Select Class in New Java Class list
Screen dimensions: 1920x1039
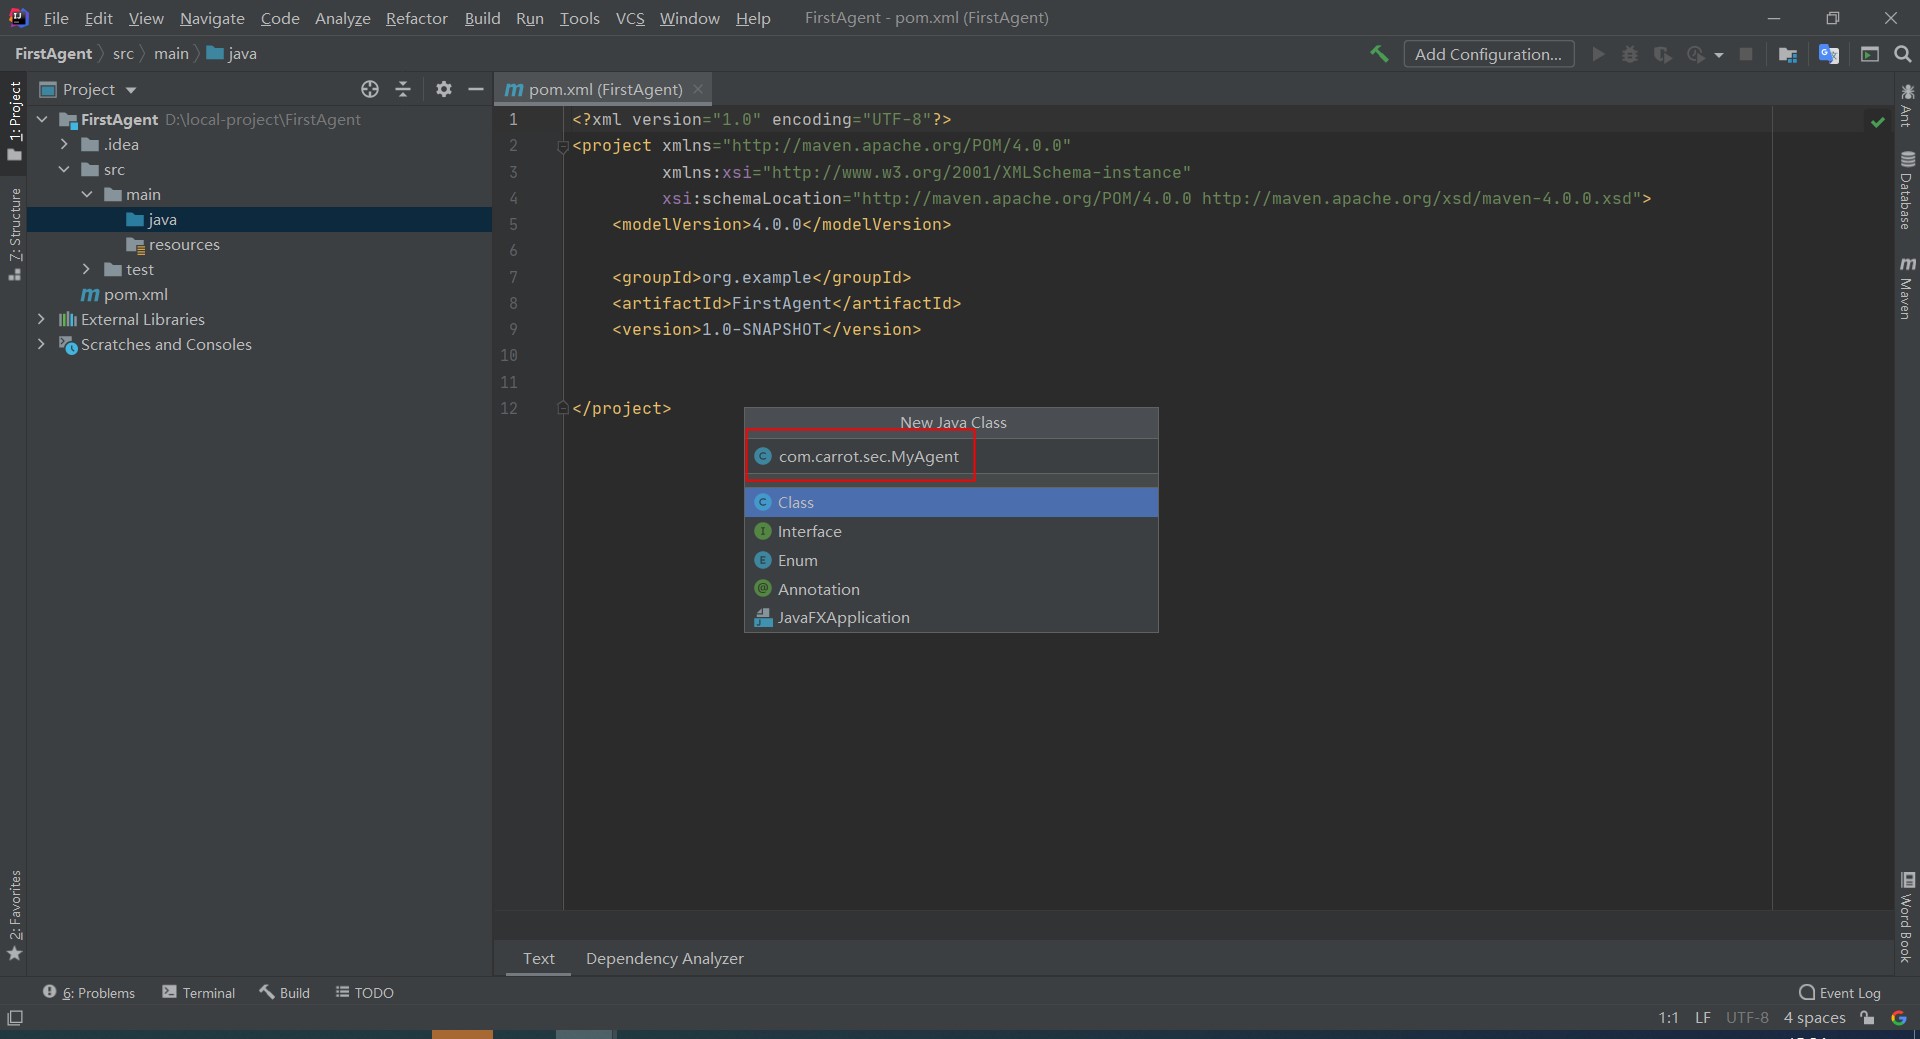951,502
